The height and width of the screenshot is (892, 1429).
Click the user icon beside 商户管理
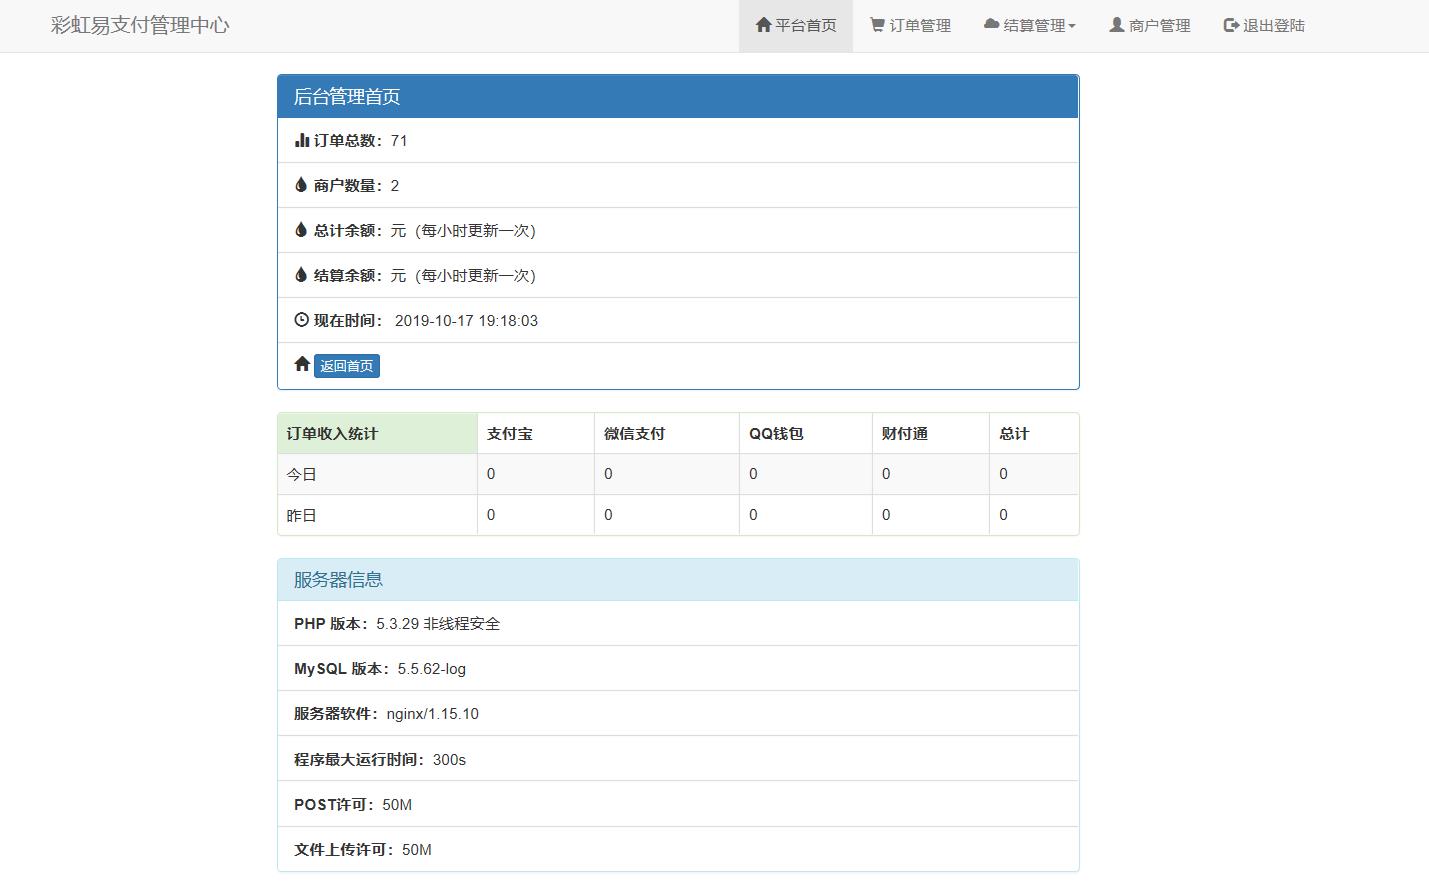(x=1116, y=25)
